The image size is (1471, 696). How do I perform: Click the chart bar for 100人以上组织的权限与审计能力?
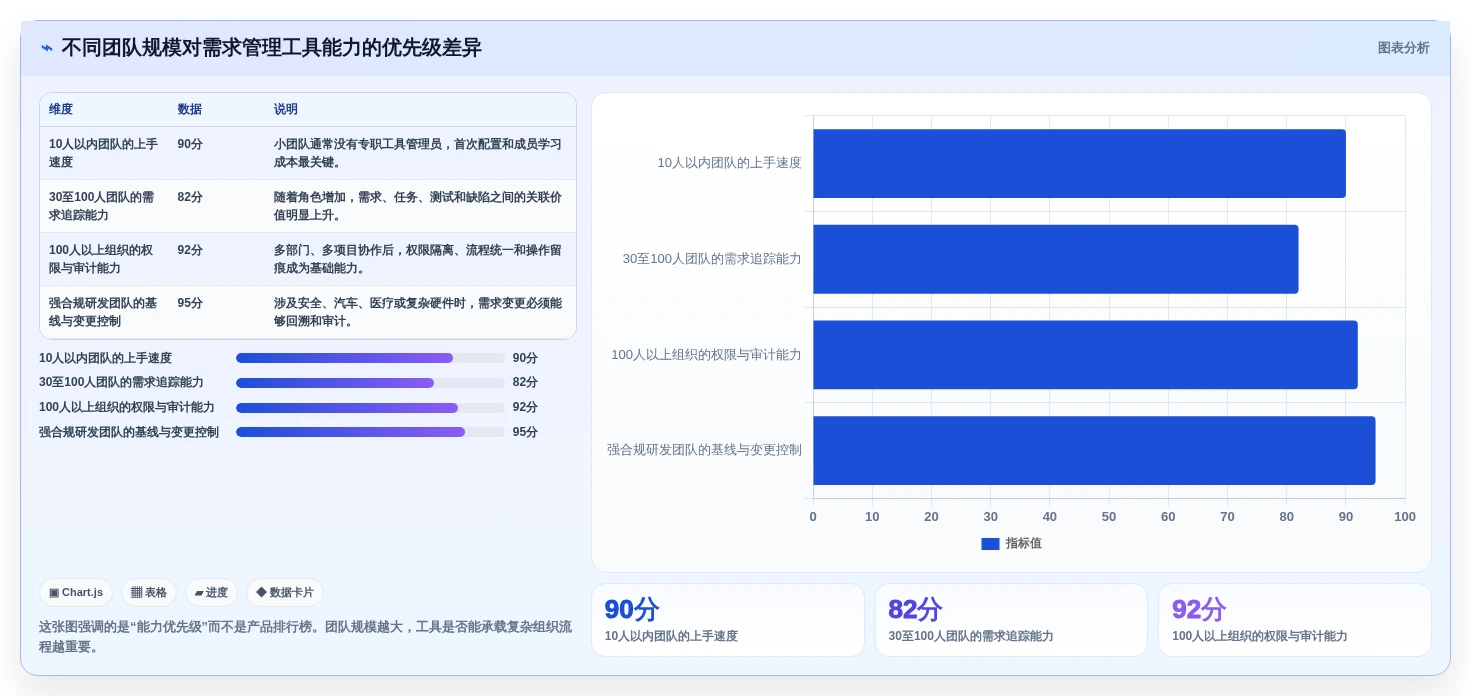pos(1085,355)
